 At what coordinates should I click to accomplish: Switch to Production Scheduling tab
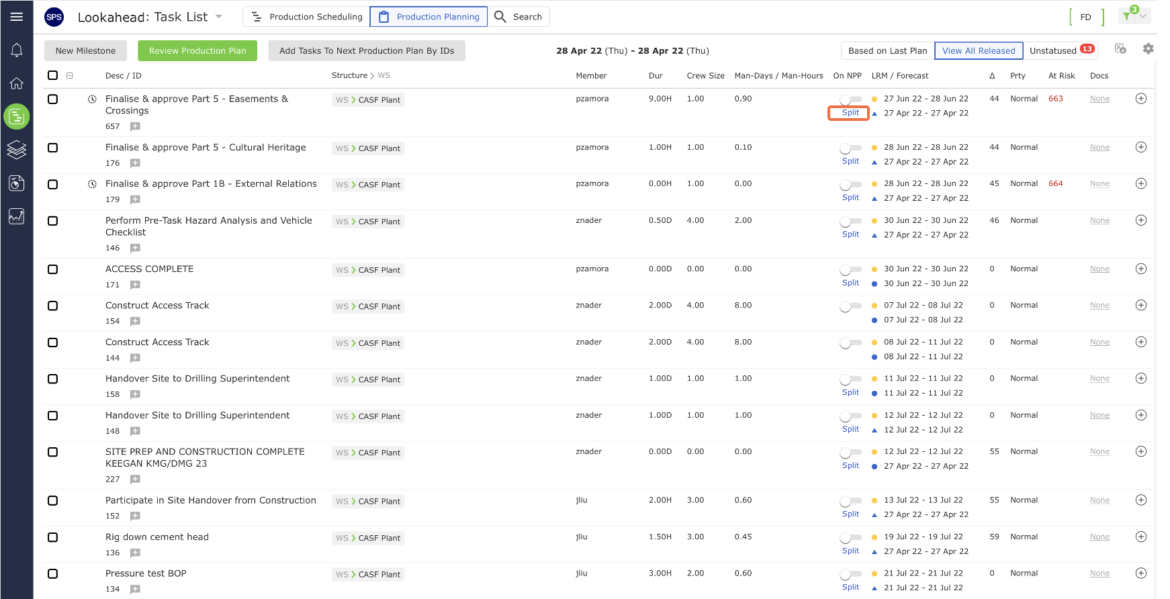click(x=307, y=16)
